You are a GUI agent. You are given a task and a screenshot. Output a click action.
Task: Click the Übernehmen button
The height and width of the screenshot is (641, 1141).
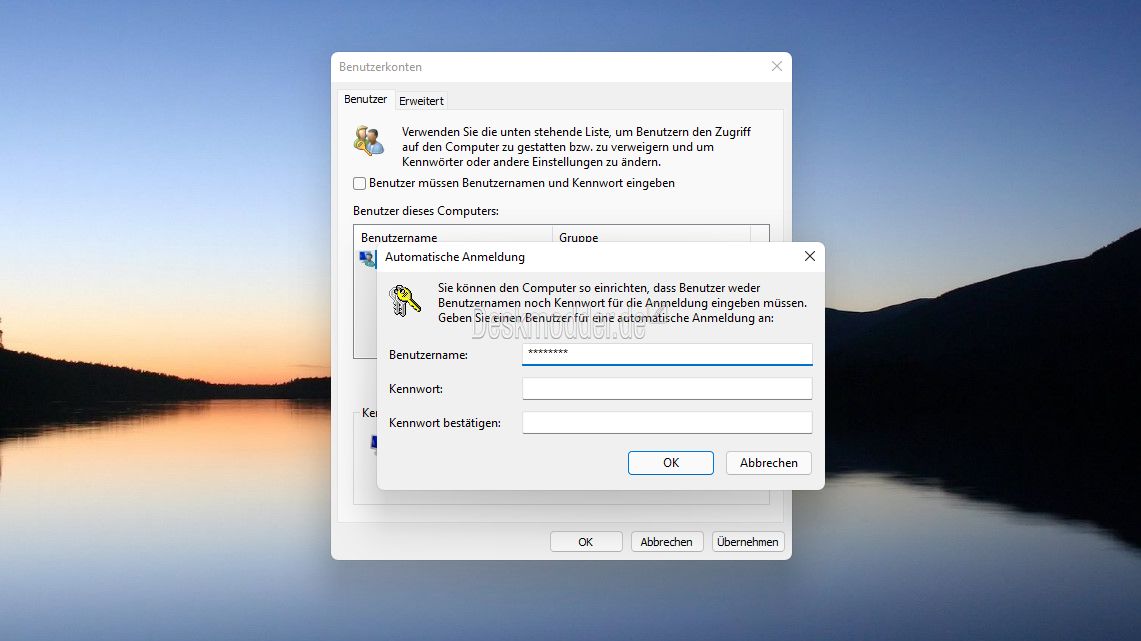point(748,542)
